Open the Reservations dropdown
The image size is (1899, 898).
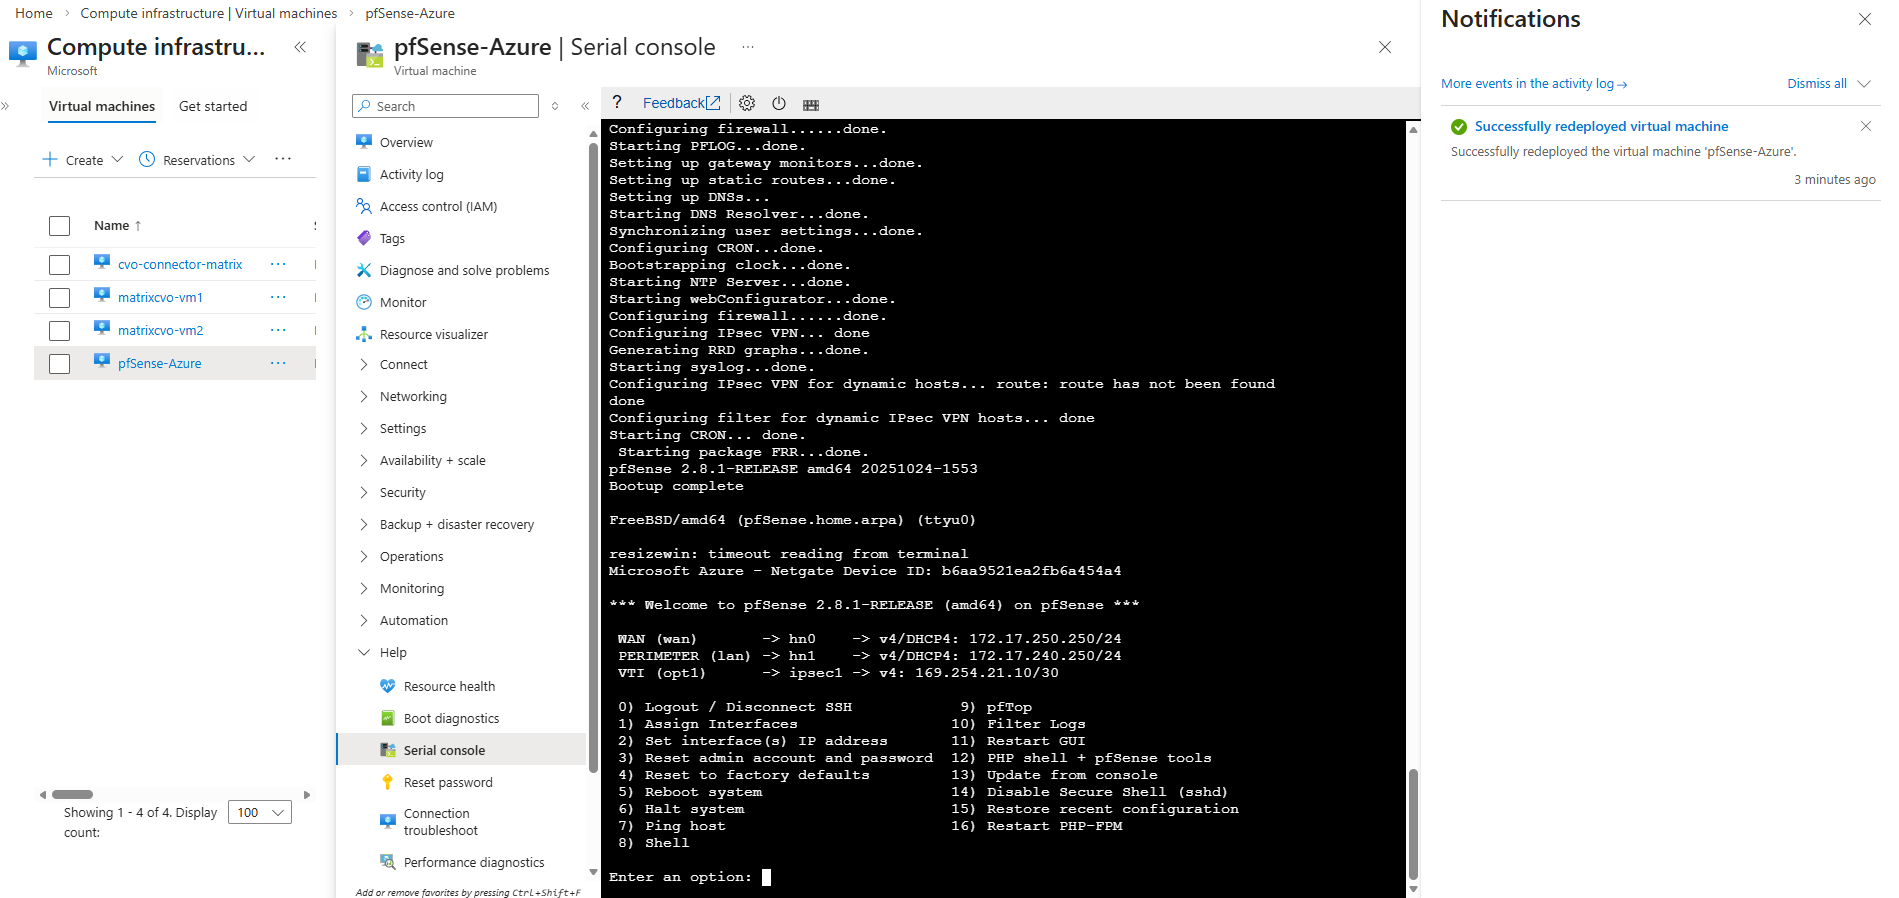[x=197, y=160]
